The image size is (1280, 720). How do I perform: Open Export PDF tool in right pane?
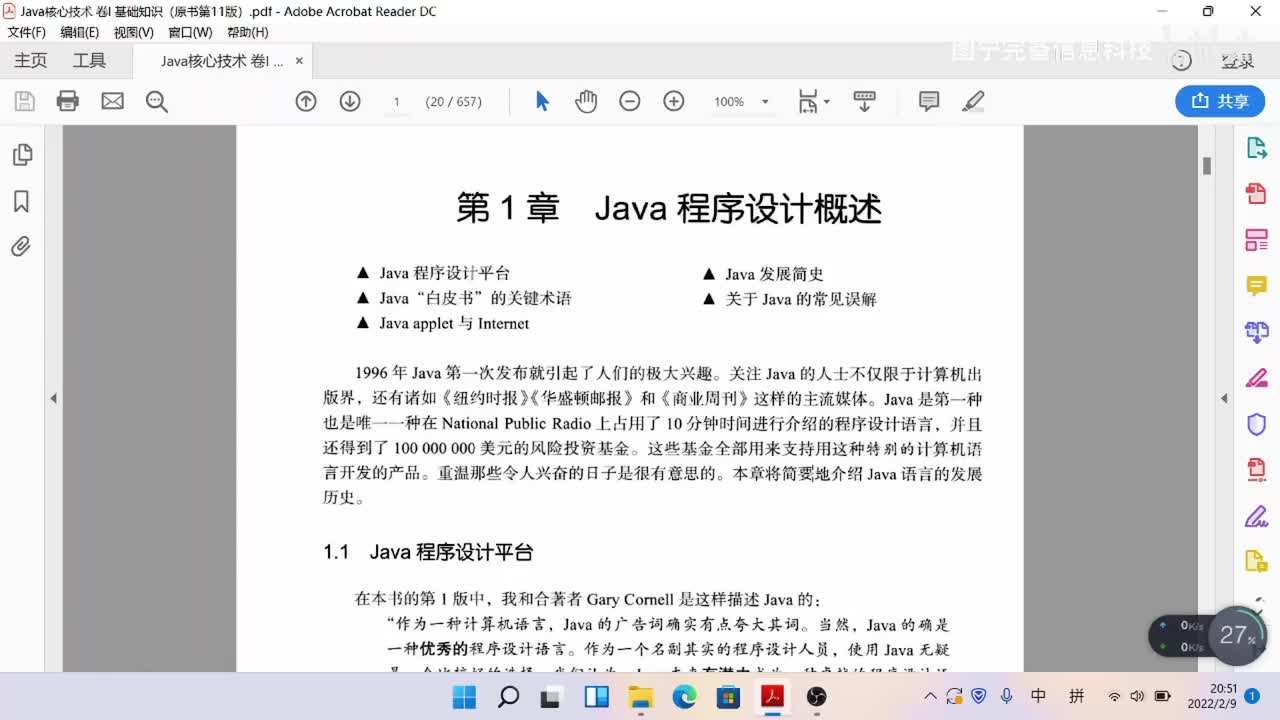click(x=1257, y=148)
